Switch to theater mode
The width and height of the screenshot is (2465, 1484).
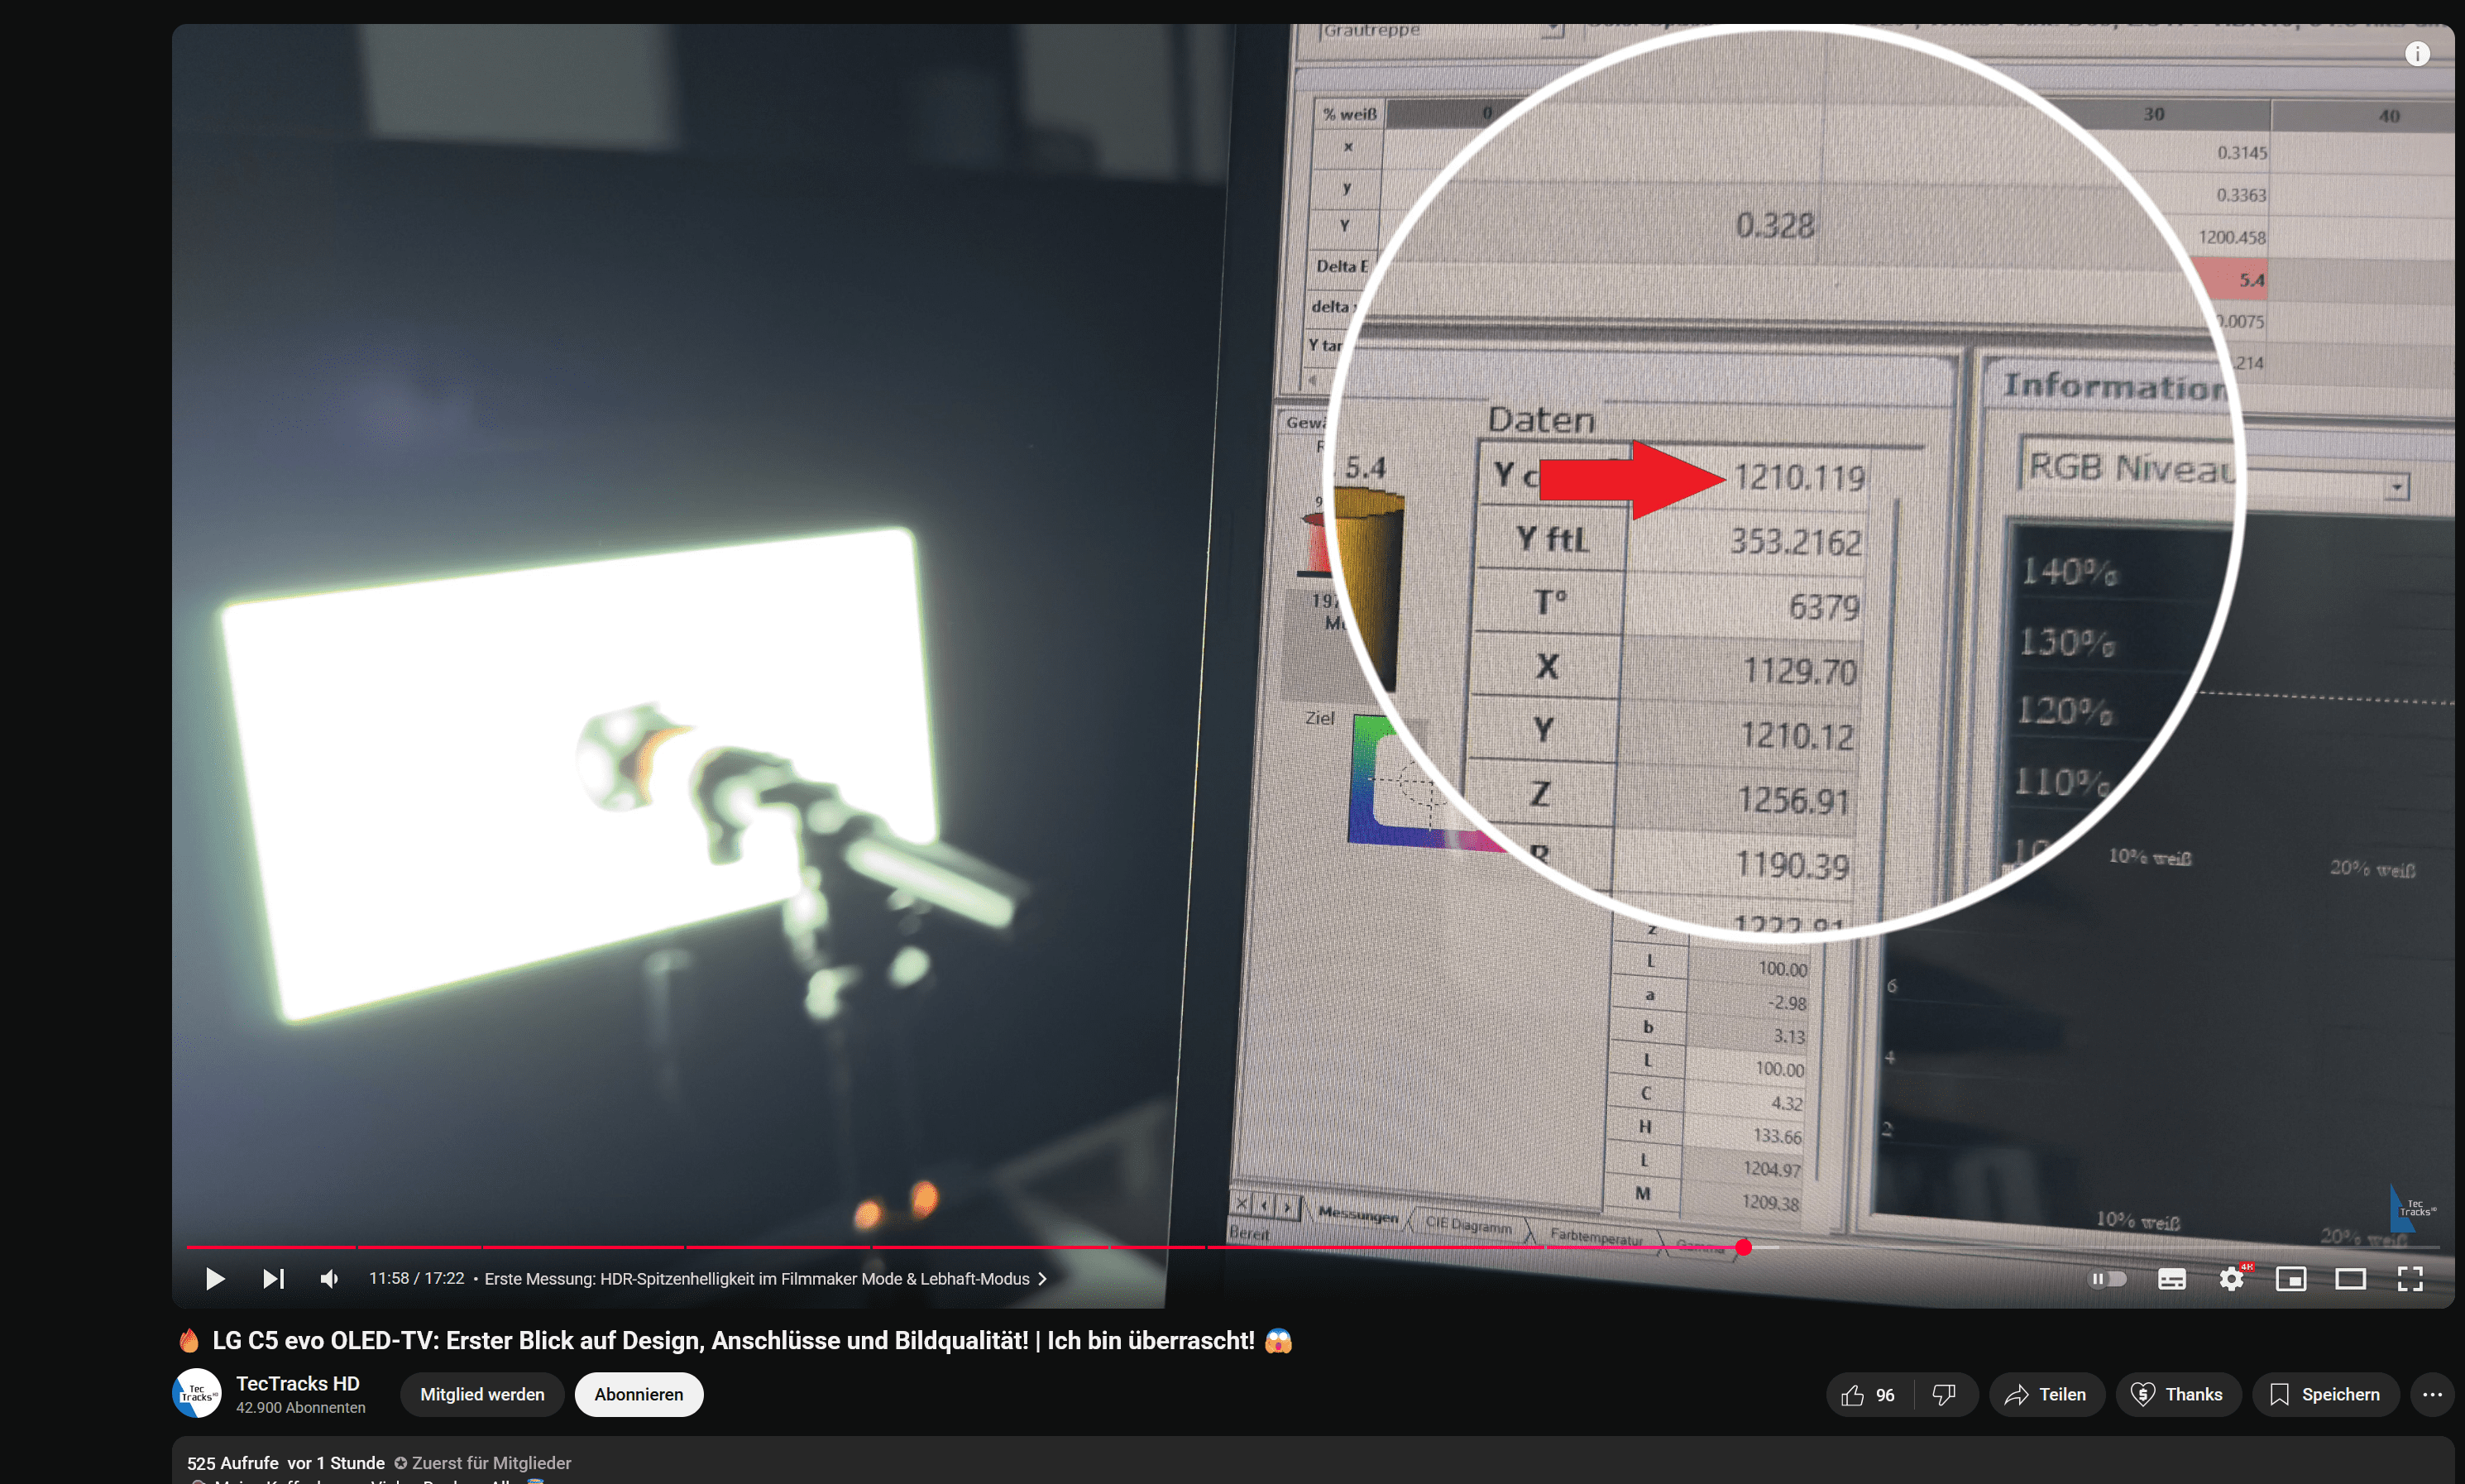(x=2350, y=1278)
